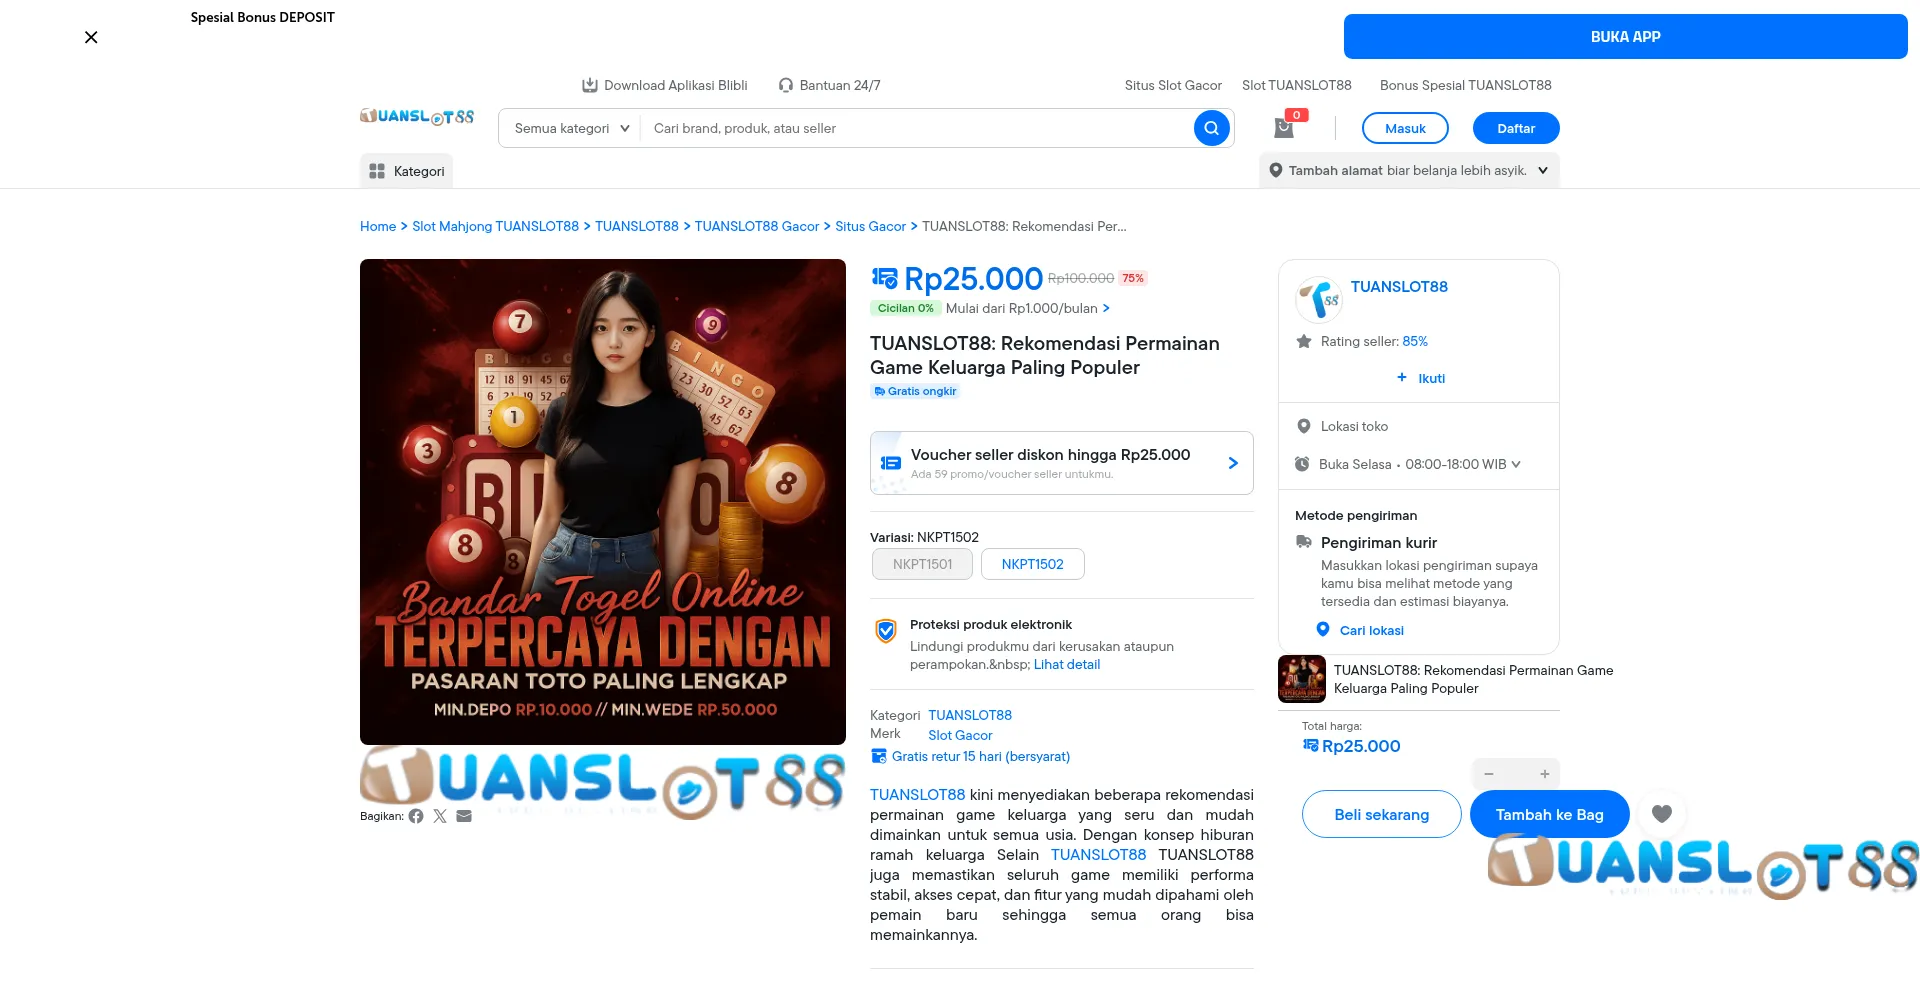Share product via X icon
Viewport: 1920px width, 993px height.
point(440,816)
